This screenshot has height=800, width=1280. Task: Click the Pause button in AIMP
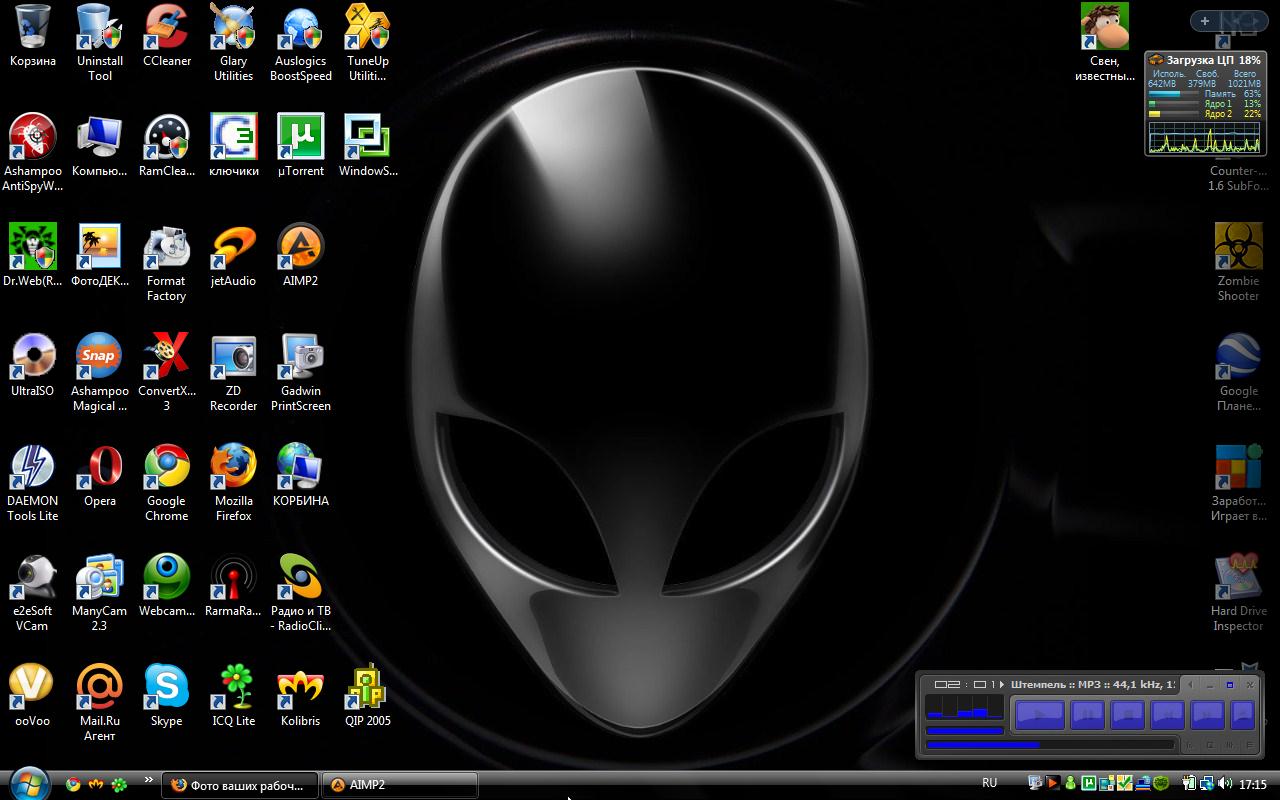pos(1087,715)
